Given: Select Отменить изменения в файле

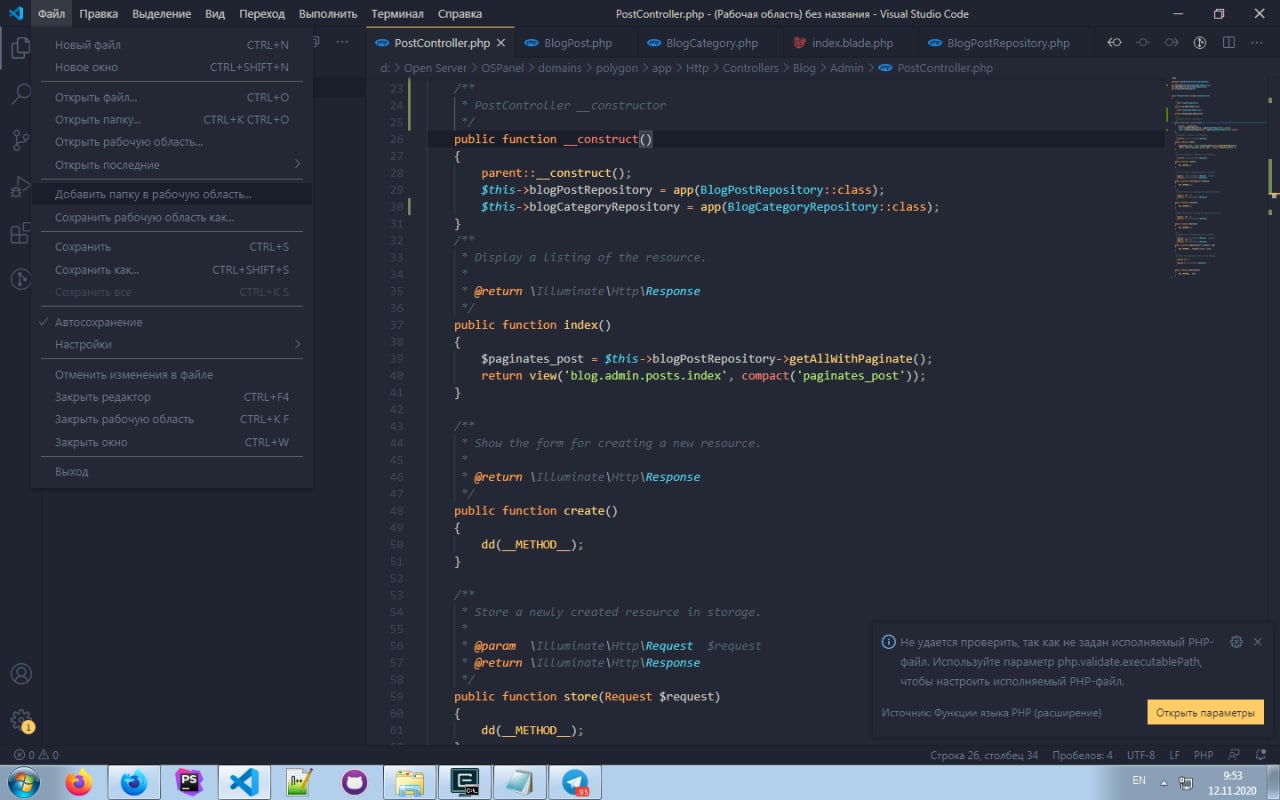Looking at the screenshot, I should point(172,374).
